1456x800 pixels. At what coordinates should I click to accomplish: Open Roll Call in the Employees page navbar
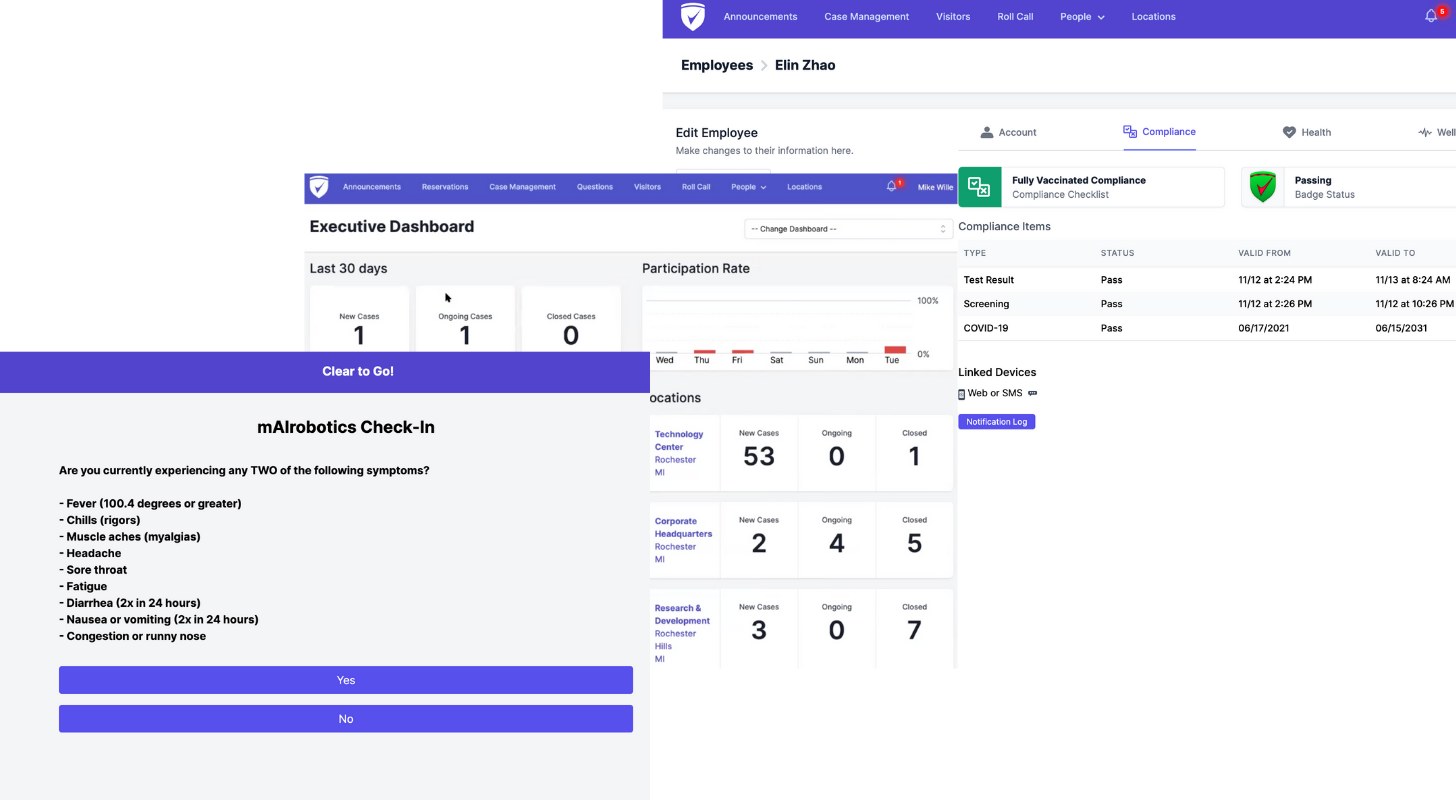pos(1015,17)
